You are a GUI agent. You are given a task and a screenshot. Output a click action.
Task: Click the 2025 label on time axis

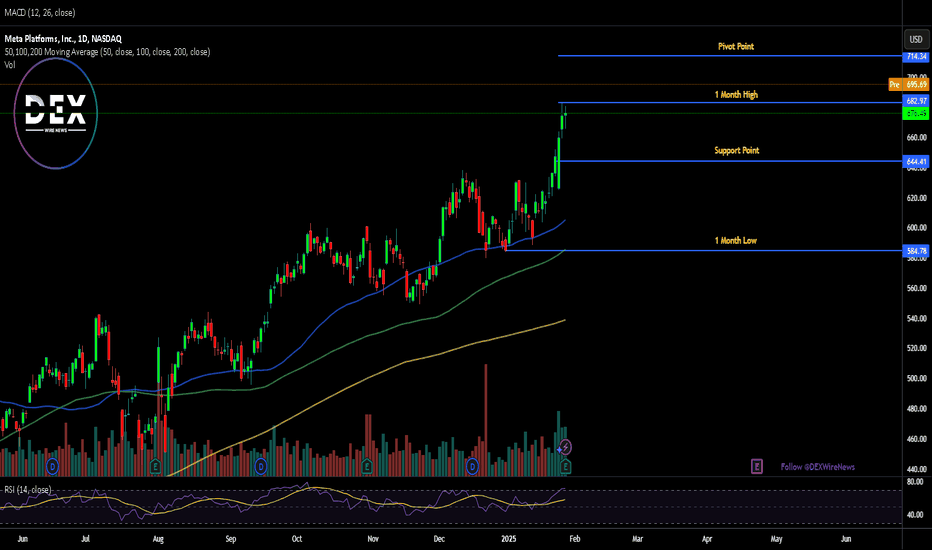(509, 539)
